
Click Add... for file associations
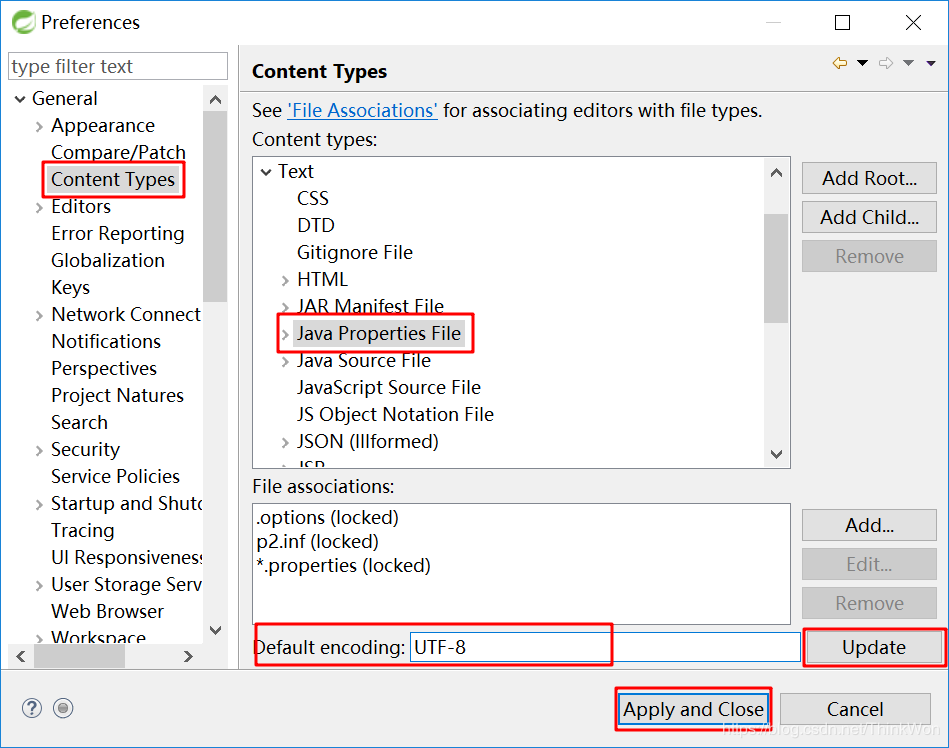click(869, 525)
